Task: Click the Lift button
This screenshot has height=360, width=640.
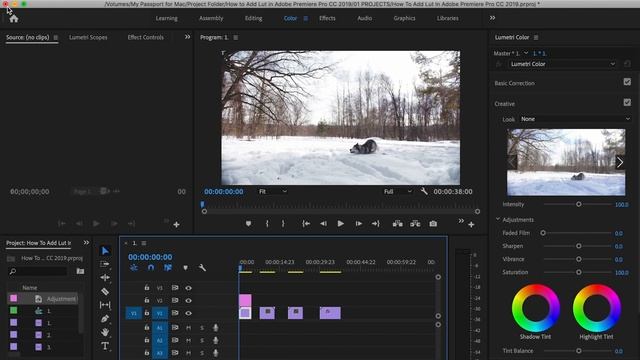Action: [x=398, y=224]
